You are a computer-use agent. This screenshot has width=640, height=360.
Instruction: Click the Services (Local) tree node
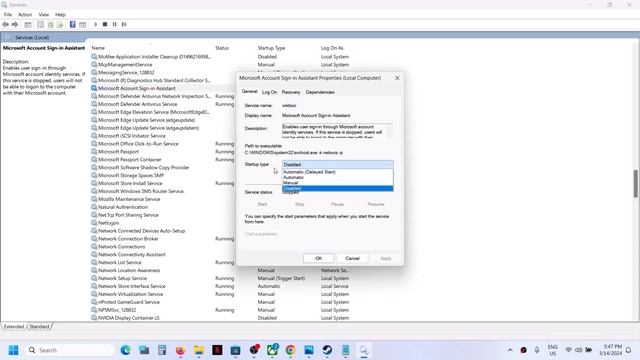[x=32, y=38]
